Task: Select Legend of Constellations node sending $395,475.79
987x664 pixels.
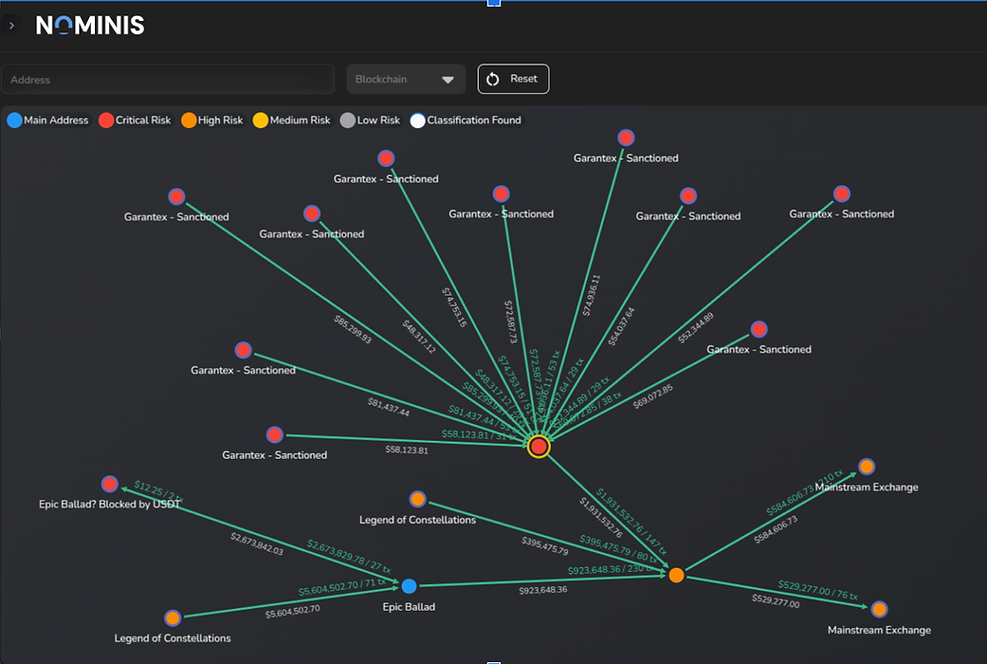Action: (417, 499)
